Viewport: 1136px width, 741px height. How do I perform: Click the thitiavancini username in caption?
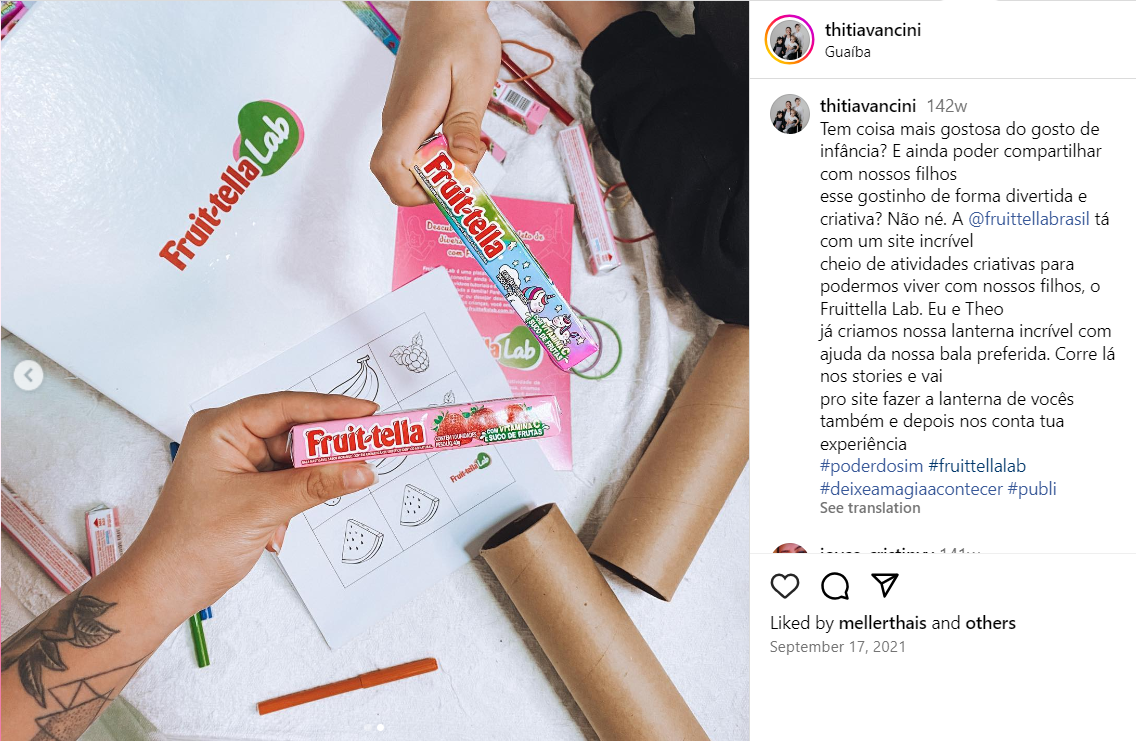(x=868, y=106)
